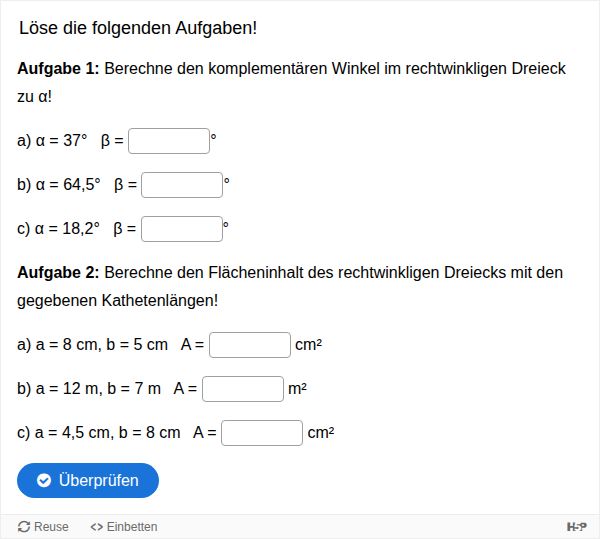This screenshot has width=600, height=539.
Task: Click the 'α = 37°' text
Action: [61, 140]
